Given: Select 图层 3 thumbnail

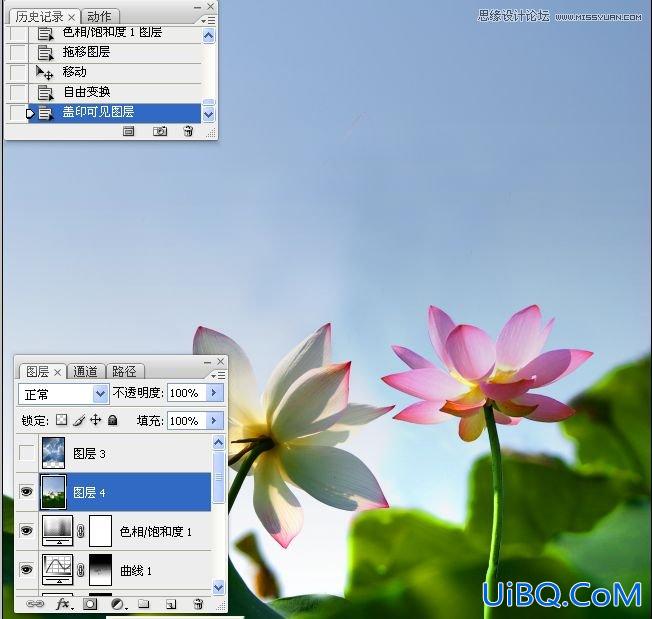Looking at the screenshot, I should click(53, 453).
